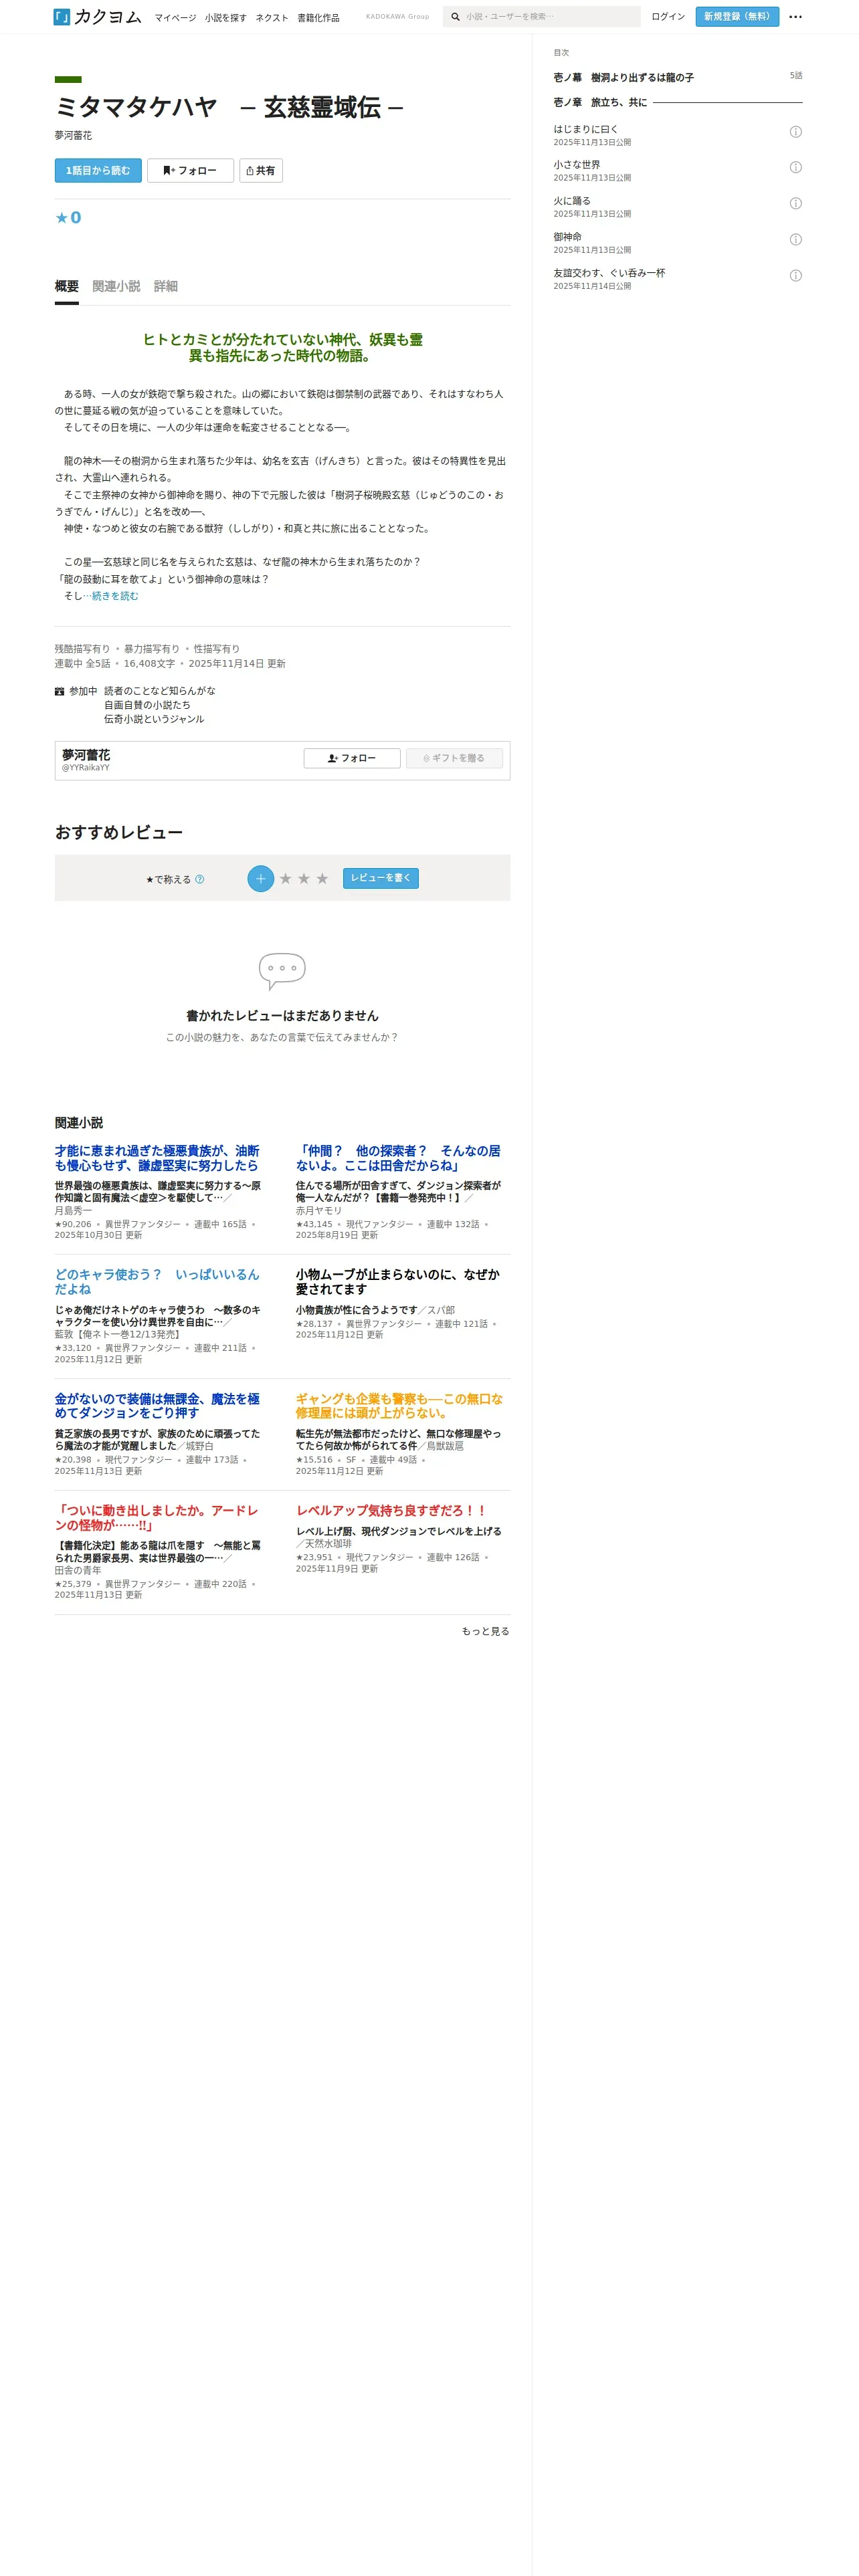Open novel 小物ムーブが止まらないのに
This screenshot has height=2576, width=859.
tap(398, 1283)
